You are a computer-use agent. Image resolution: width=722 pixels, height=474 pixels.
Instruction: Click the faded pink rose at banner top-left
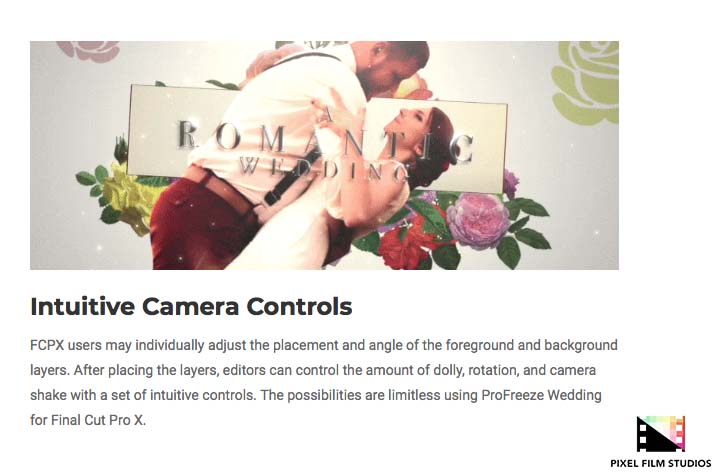point(88,51)
